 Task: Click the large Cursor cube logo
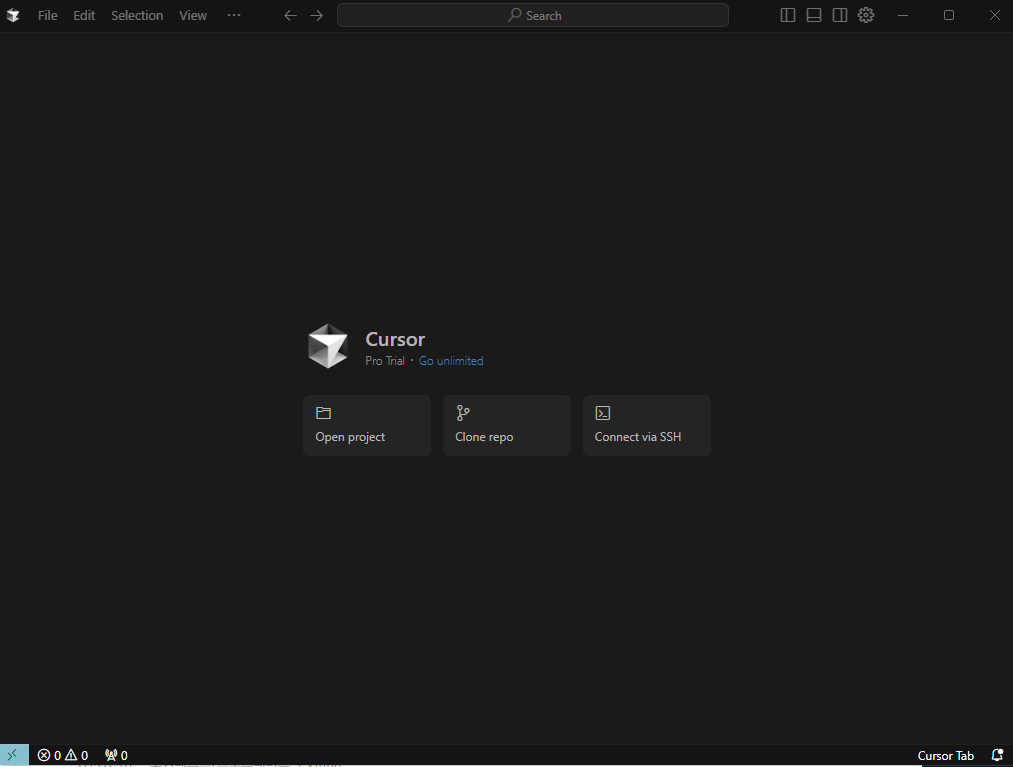(x=328, y=346)
